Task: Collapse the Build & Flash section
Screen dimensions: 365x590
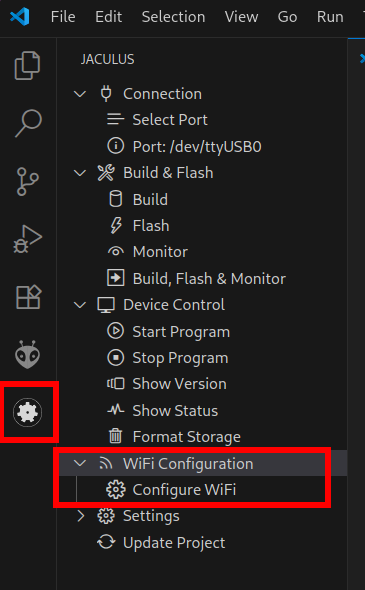Action: 80,173
